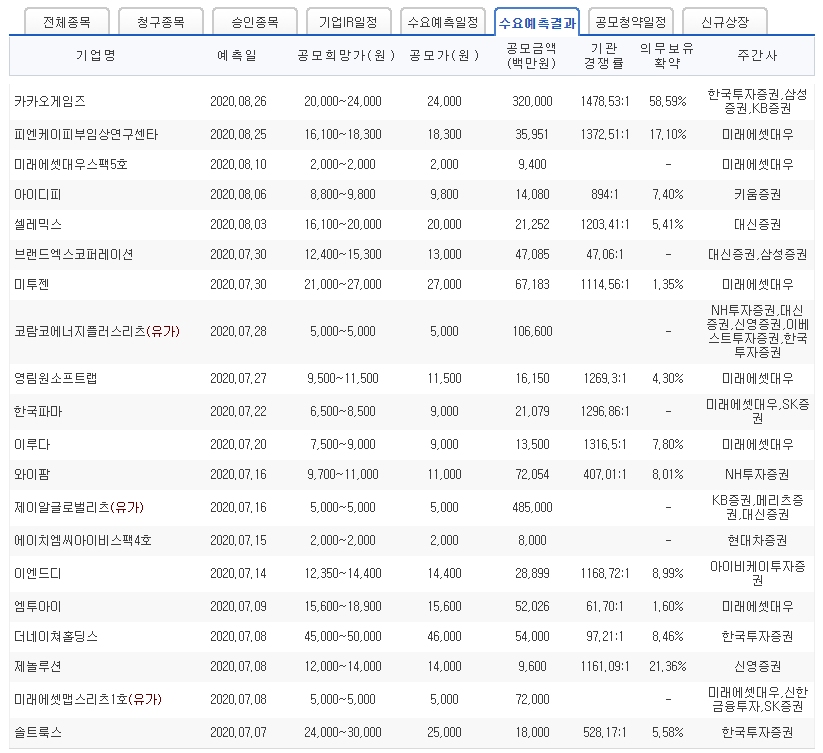Select the 수요예측결과 tab
The image size is (823, 753).
(x=537, y=23)
